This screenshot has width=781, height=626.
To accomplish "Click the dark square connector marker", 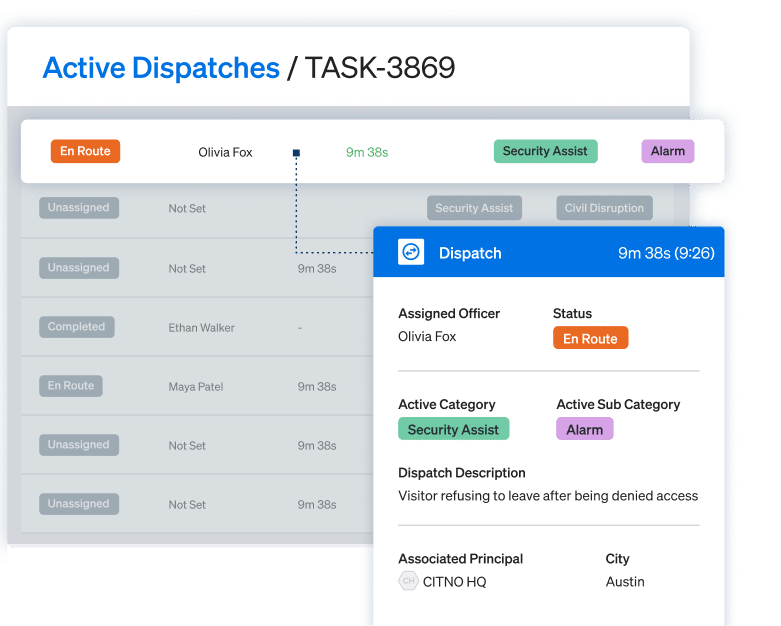I will 296,153.
